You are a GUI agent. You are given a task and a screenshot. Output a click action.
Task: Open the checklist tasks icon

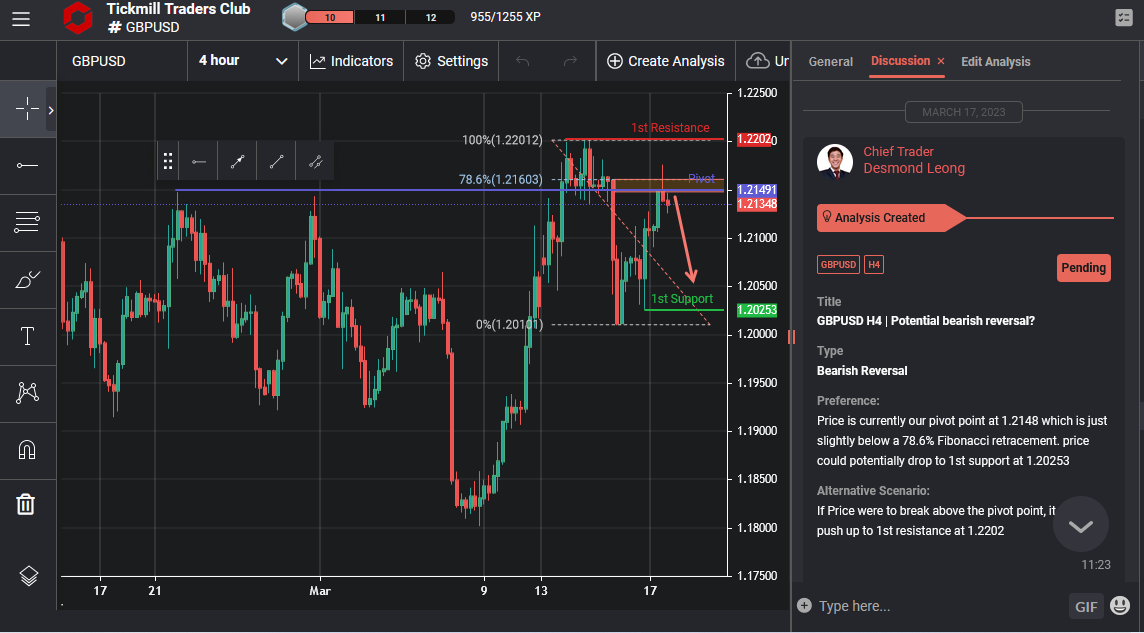click(1124, 18)
